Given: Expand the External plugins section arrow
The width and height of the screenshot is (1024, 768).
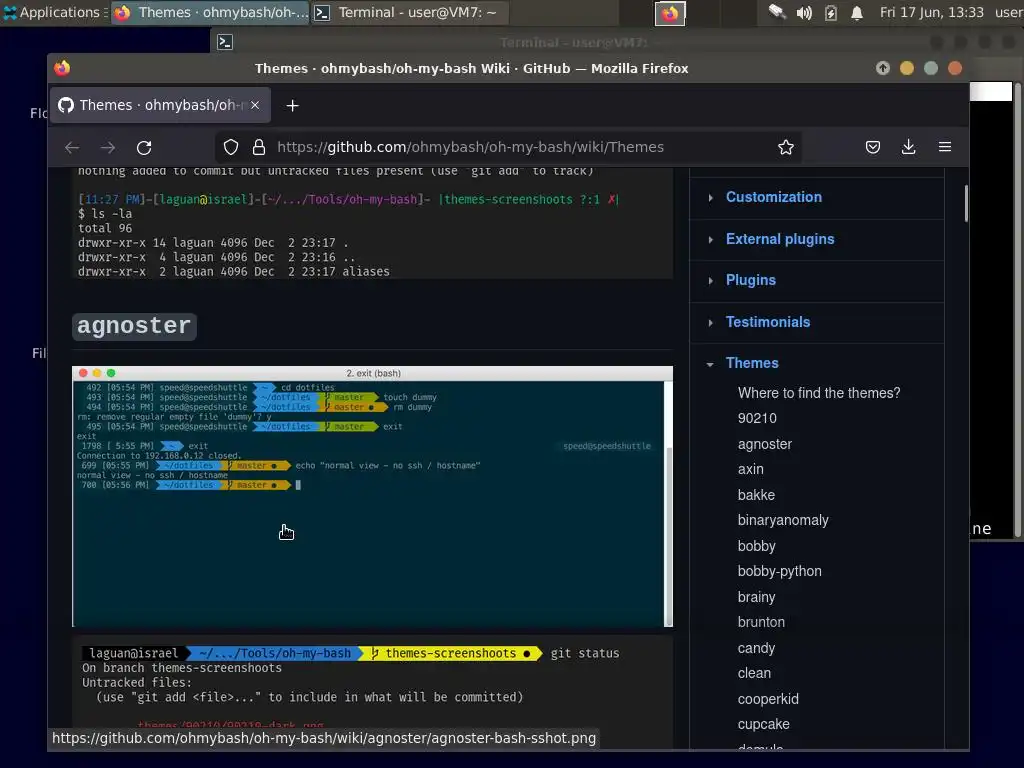Looking at the screenshot, I should [711, 240].
